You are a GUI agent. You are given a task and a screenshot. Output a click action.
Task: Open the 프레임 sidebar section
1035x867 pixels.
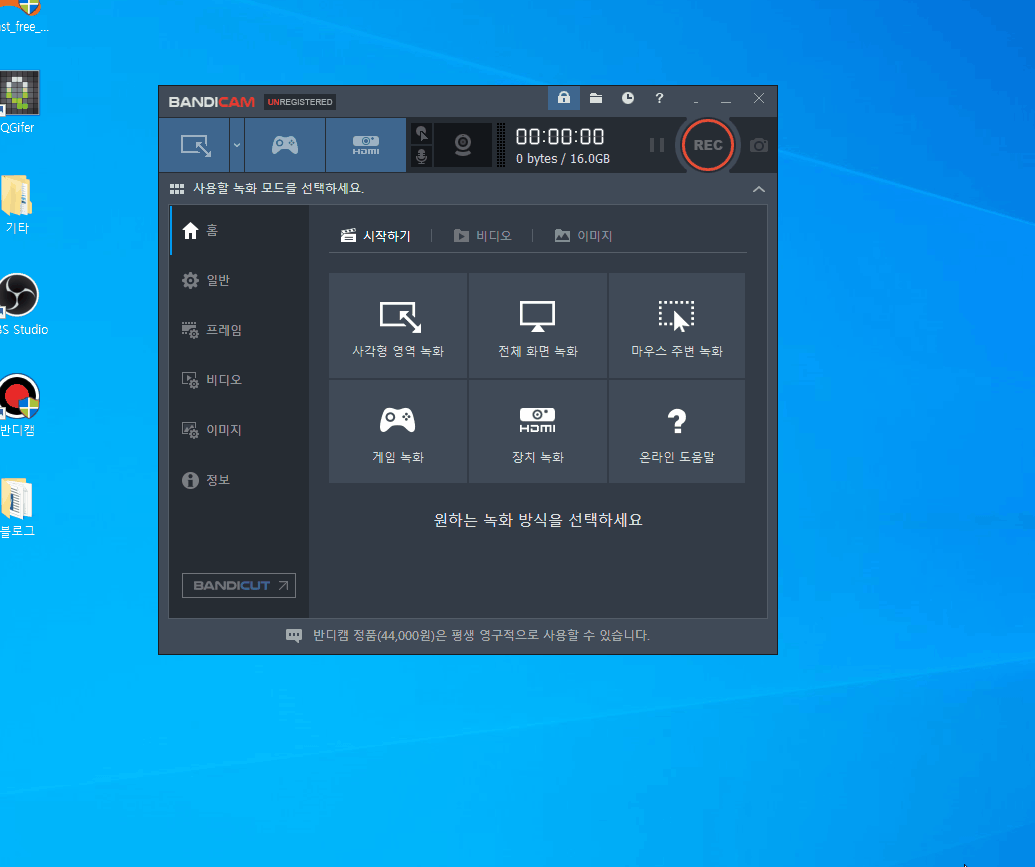click(240, 330)
